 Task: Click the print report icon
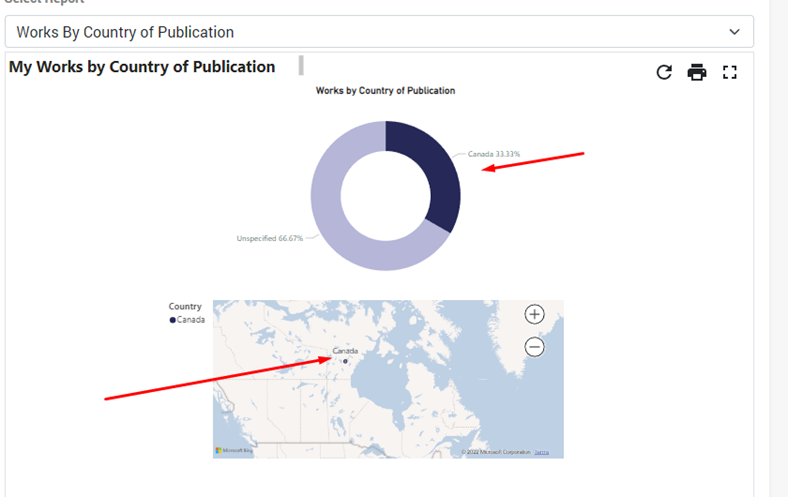coord(697,72)
